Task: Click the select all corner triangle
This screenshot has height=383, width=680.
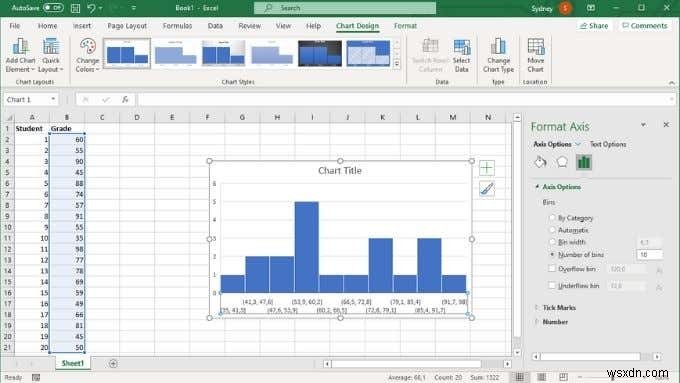Action: click(9, 118)
